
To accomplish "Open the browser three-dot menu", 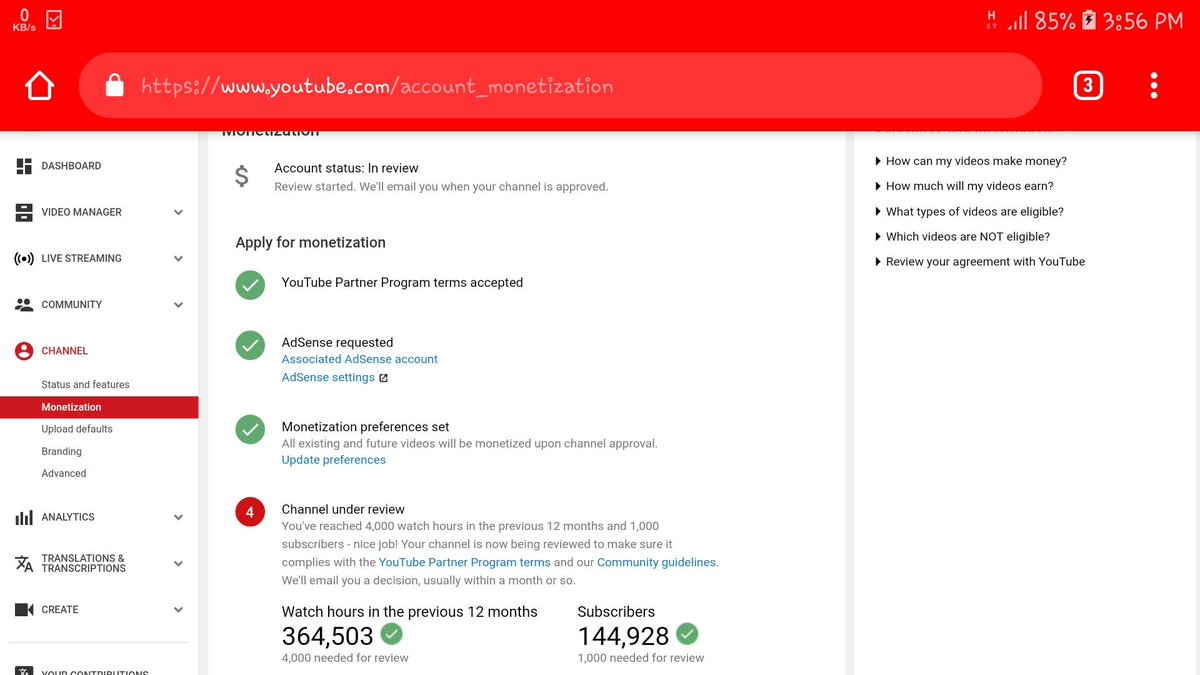I will (1154, 86).
